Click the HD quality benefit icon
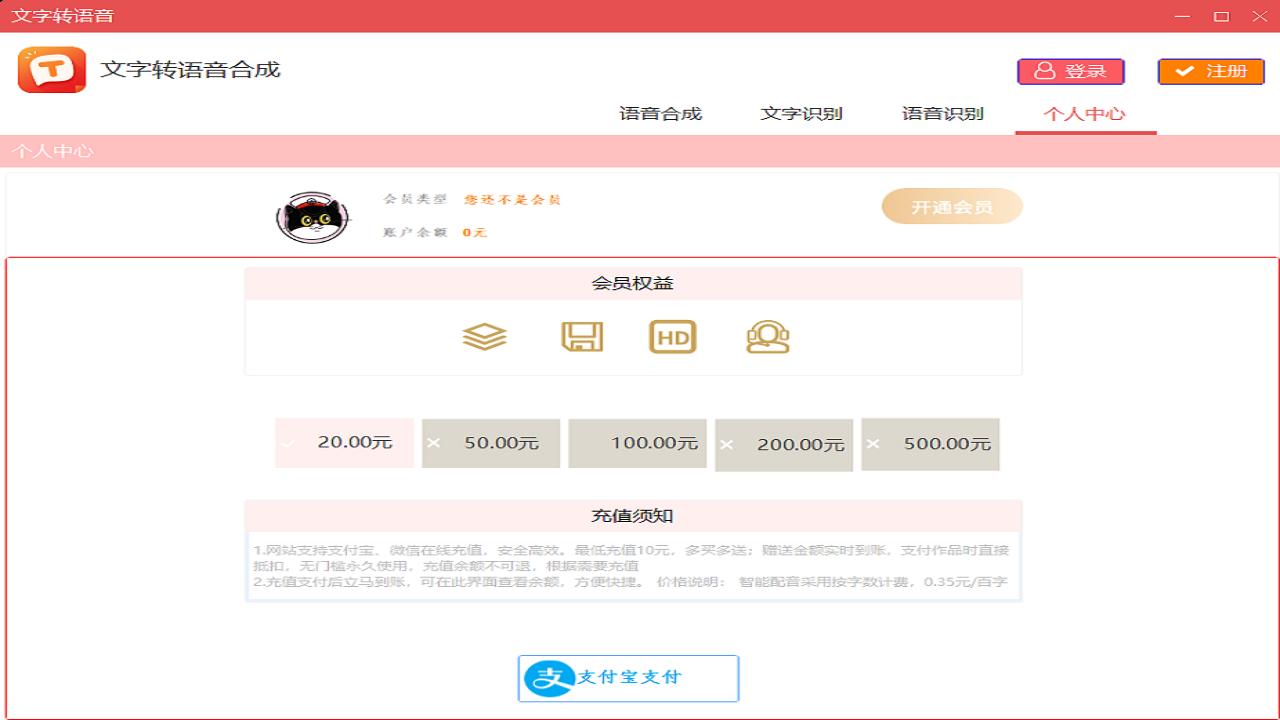Screen dimensions: 1280x720 pos(672,337)
